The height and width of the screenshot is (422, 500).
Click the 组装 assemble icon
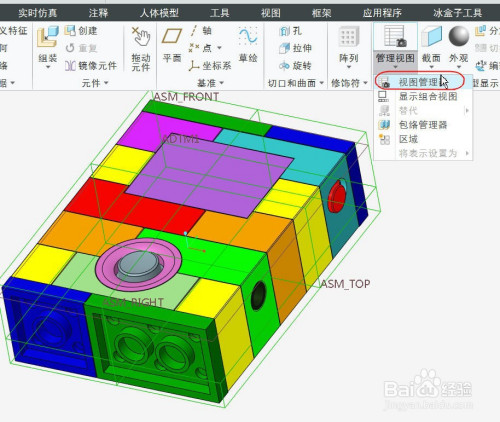pyautogui.click(x=48, y=37)
